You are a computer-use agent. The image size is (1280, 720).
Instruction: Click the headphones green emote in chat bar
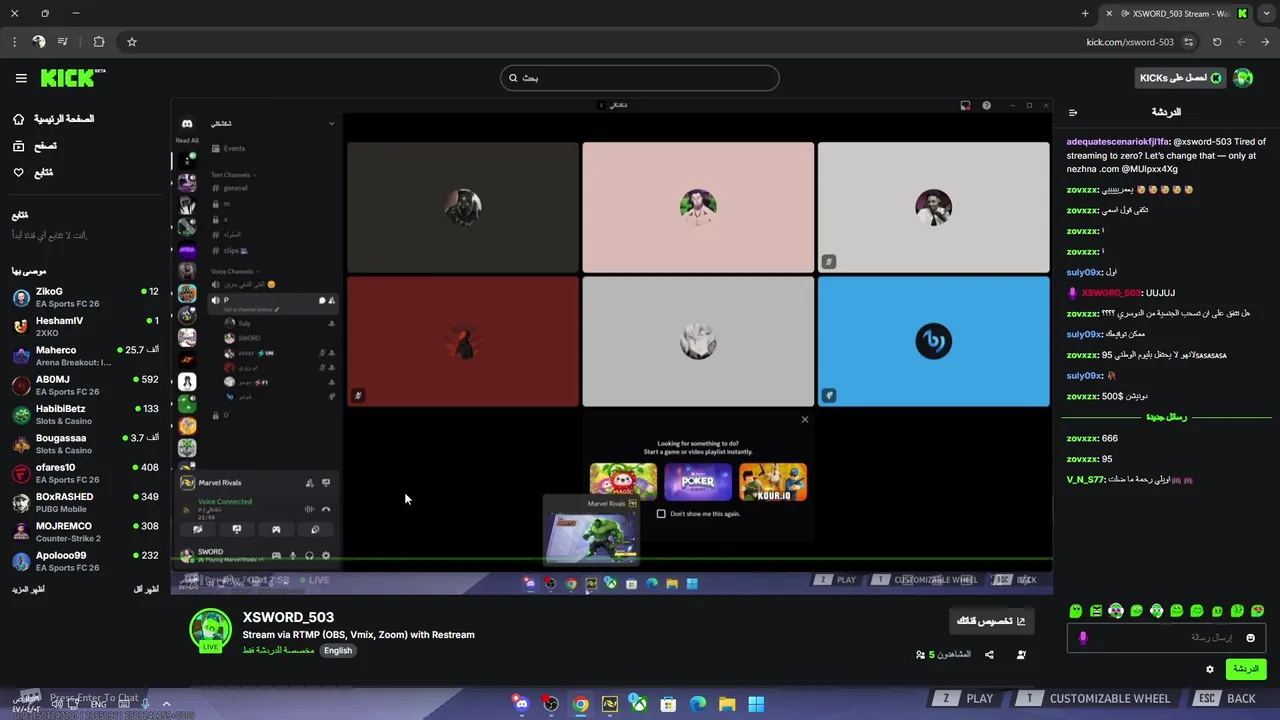click(1156, 611)
